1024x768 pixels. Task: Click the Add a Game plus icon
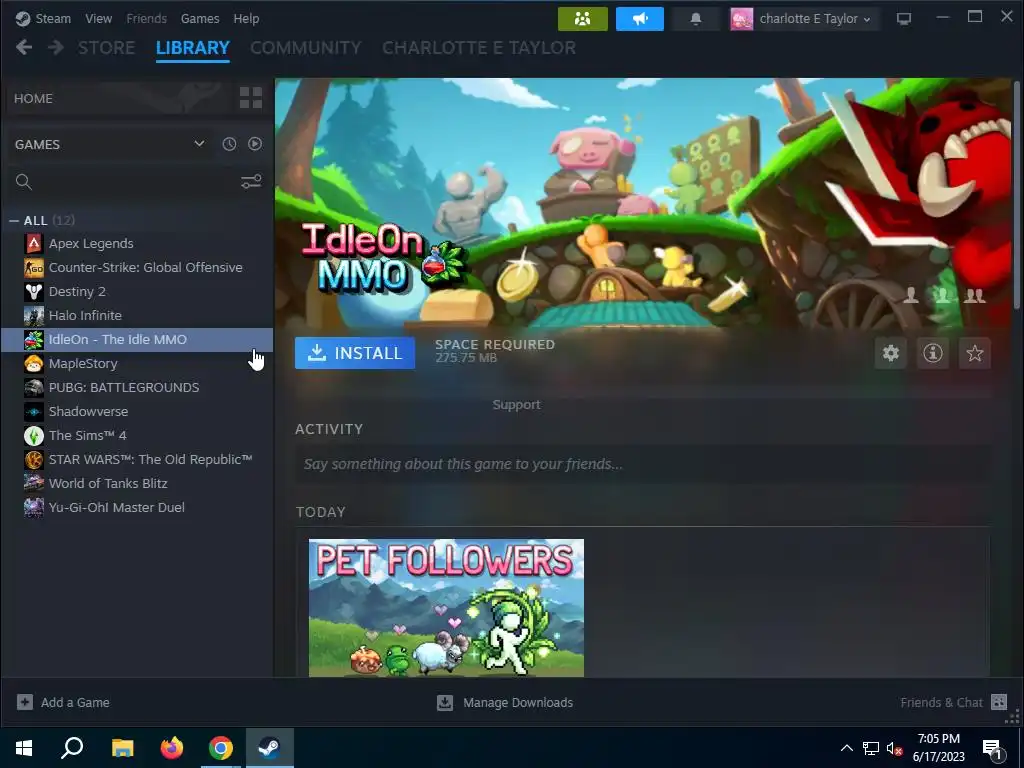25,703
